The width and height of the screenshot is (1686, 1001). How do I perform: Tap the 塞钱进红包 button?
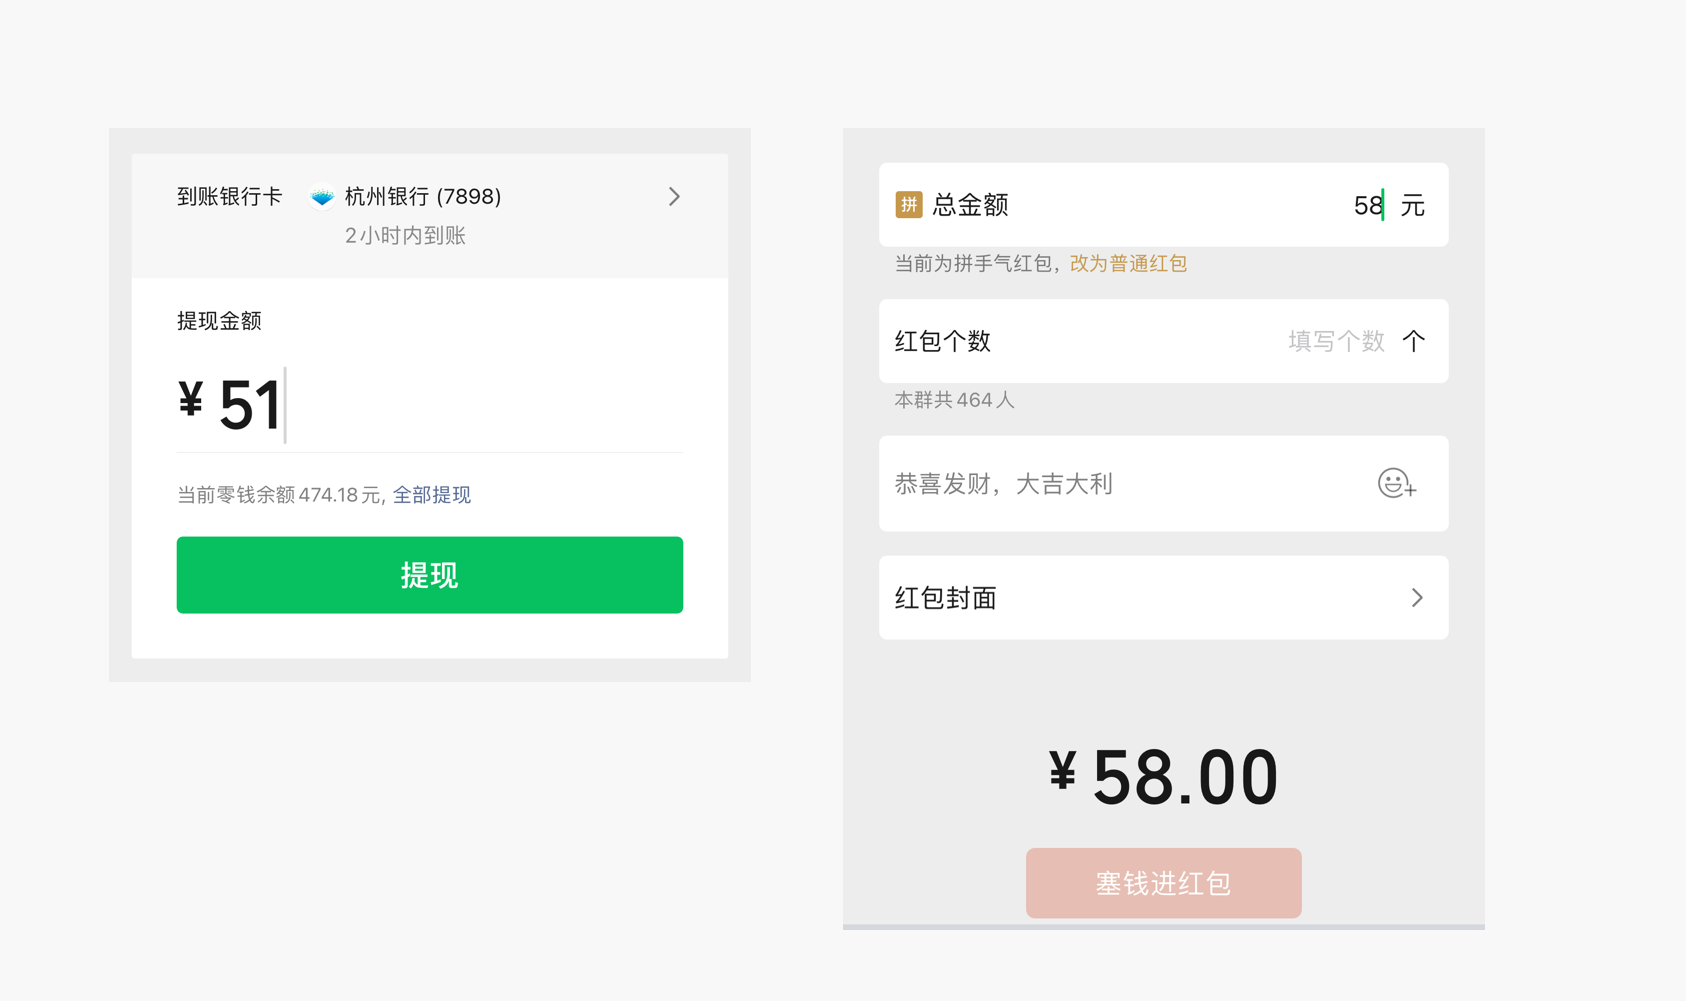[1164, 883]
